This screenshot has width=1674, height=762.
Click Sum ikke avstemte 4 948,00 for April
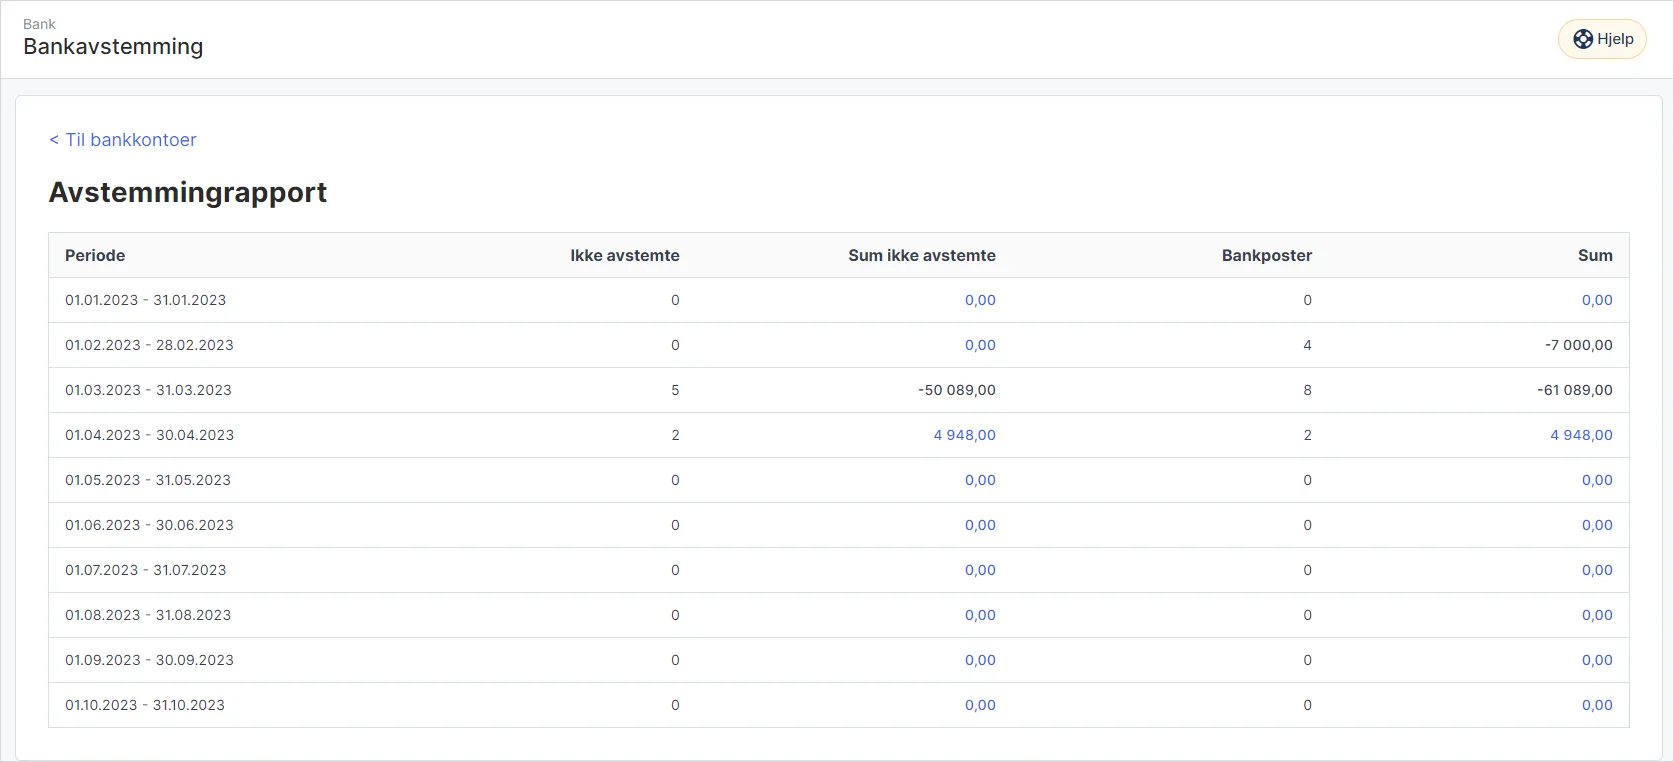coord(964,435)
